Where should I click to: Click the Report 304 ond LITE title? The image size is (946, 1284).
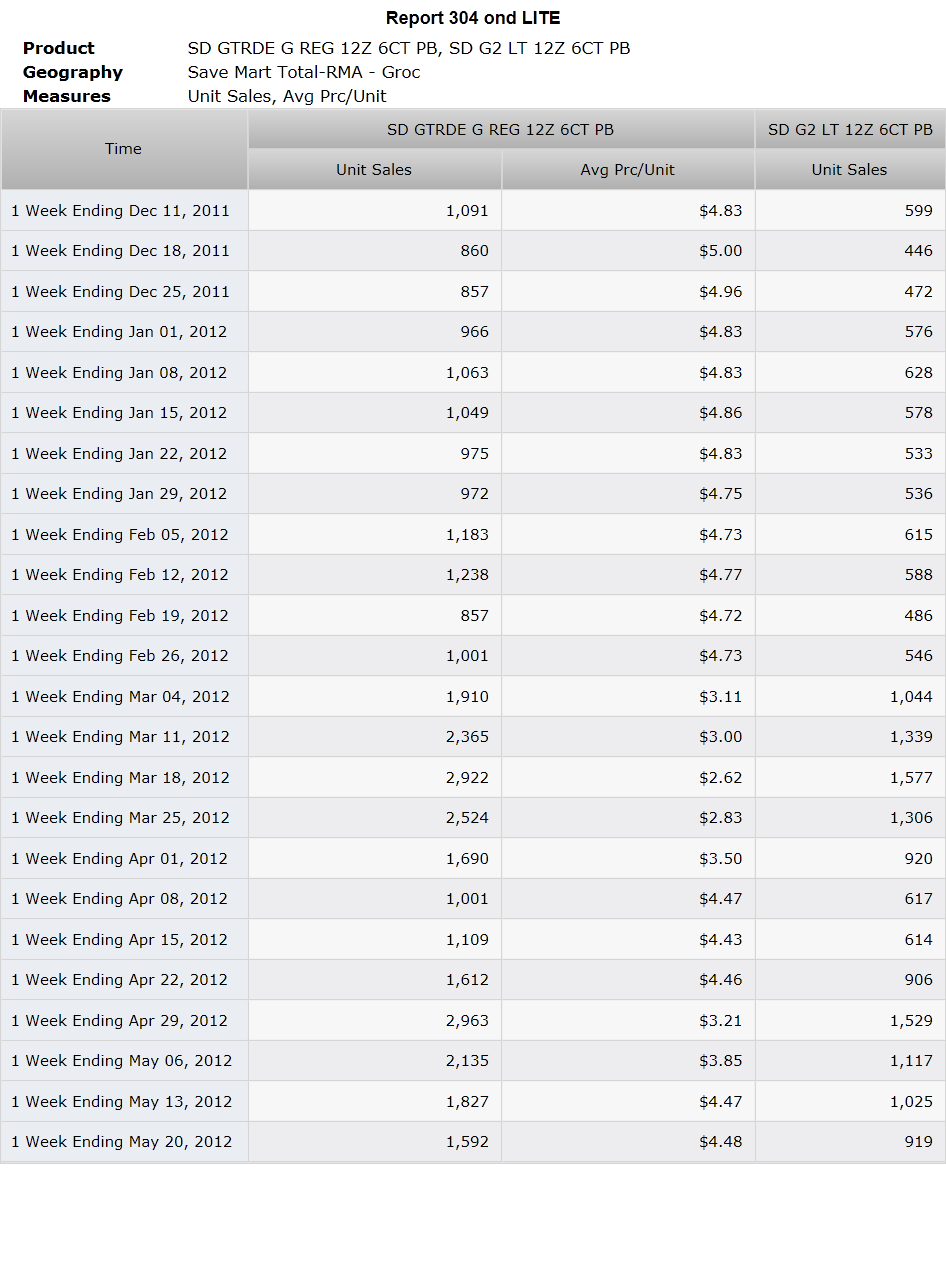pyautogui.click(x=473, y=18)
